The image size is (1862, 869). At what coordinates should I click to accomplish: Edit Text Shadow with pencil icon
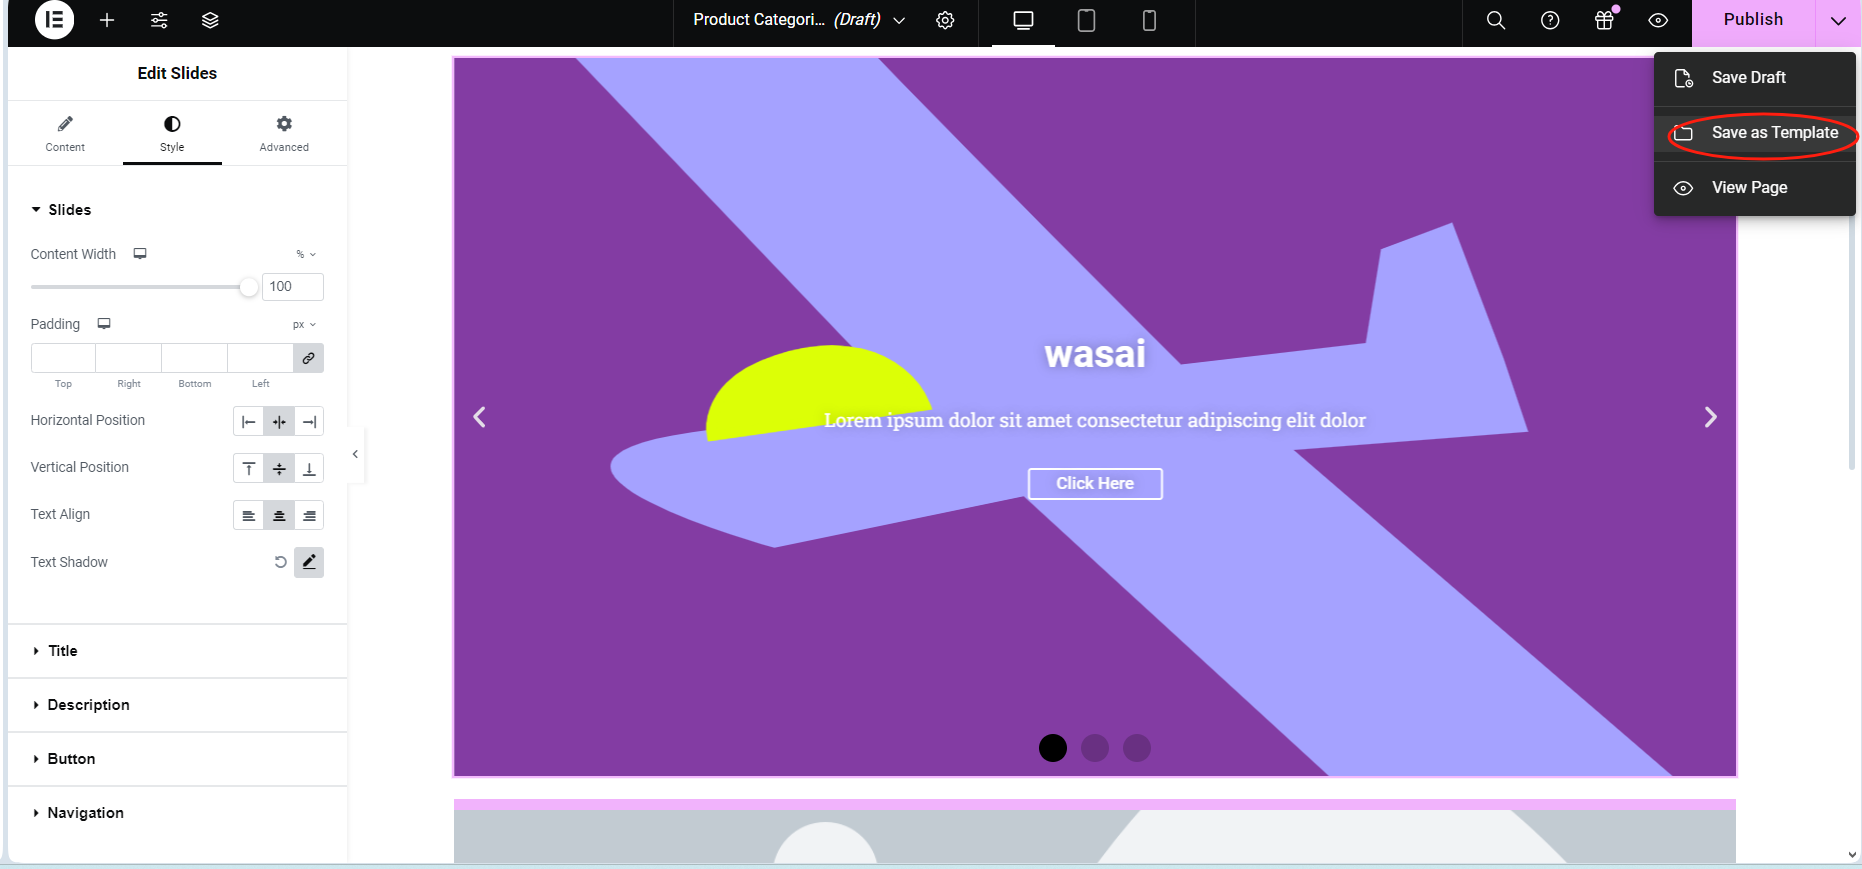[x=309, y=562]
